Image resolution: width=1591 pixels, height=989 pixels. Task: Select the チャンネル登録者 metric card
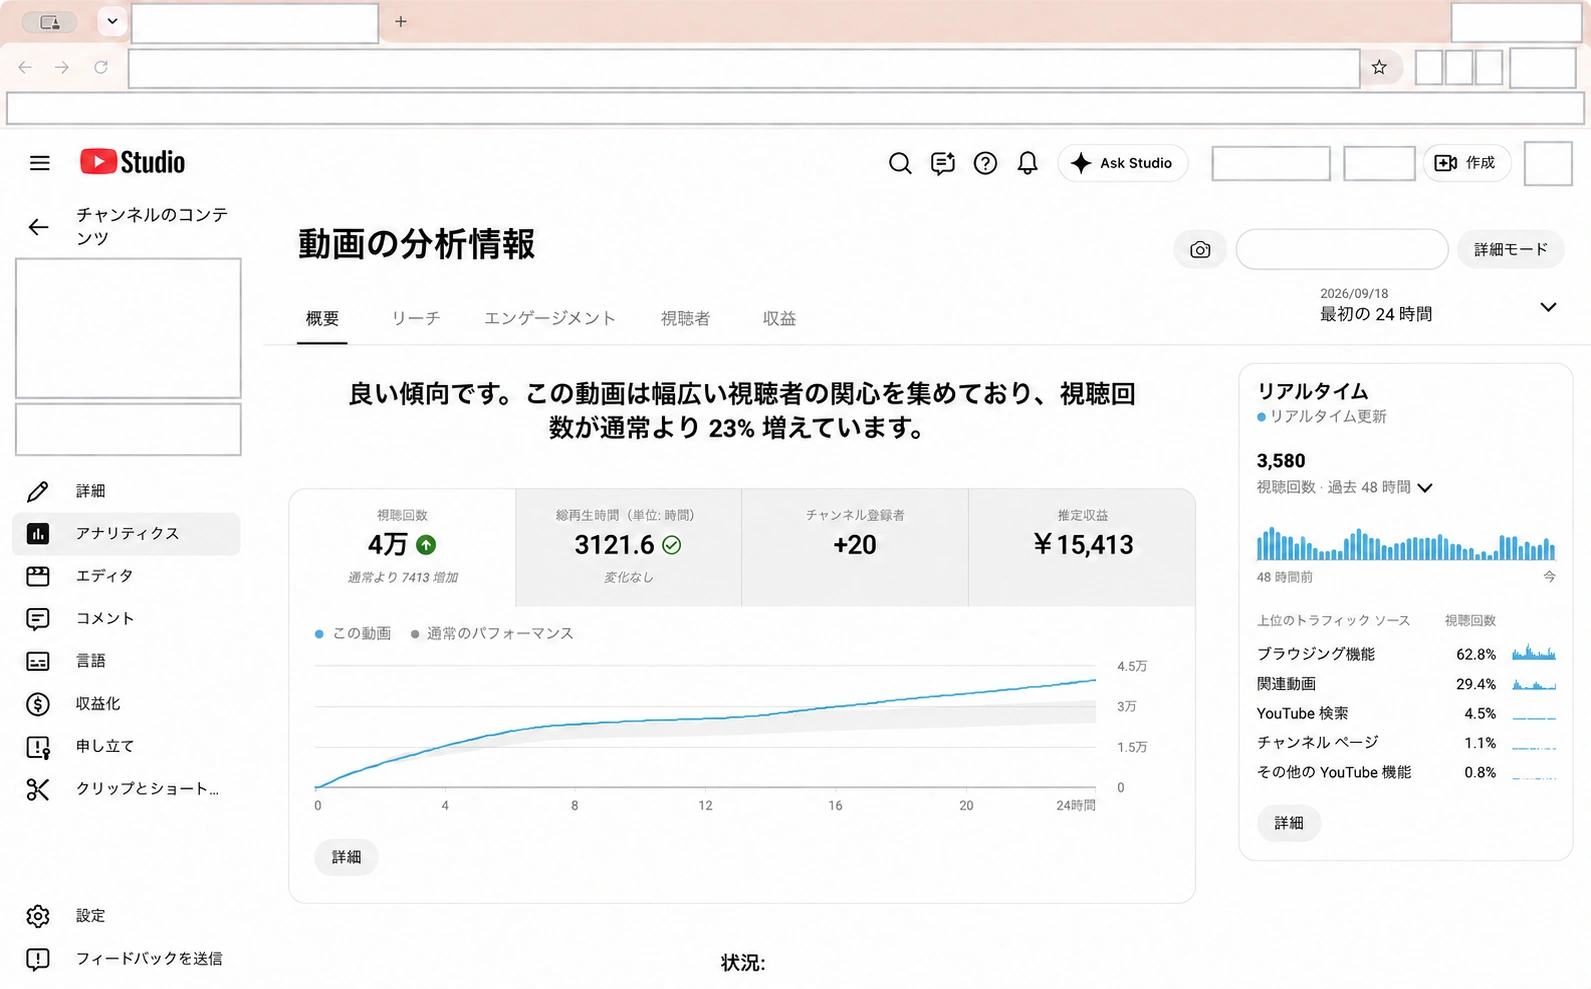click(855, 547)
